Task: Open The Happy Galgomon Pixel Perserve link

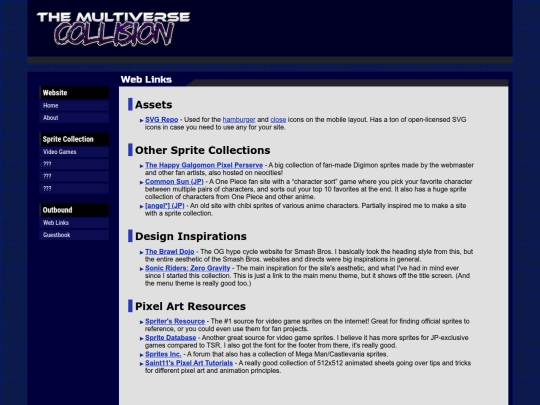Action: tap(204, 165)
